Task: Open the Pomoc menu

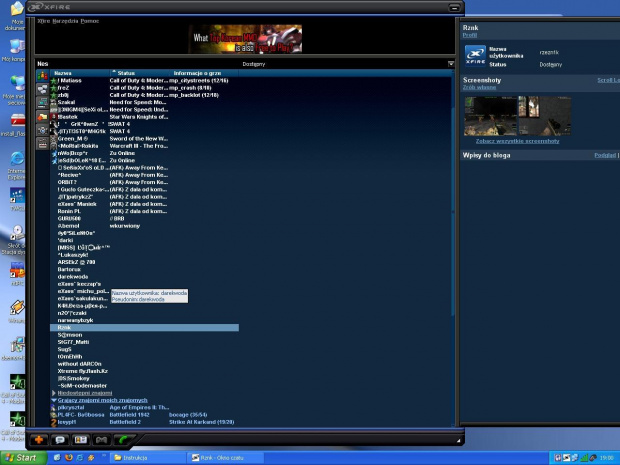Action: (x=90, y=21)
